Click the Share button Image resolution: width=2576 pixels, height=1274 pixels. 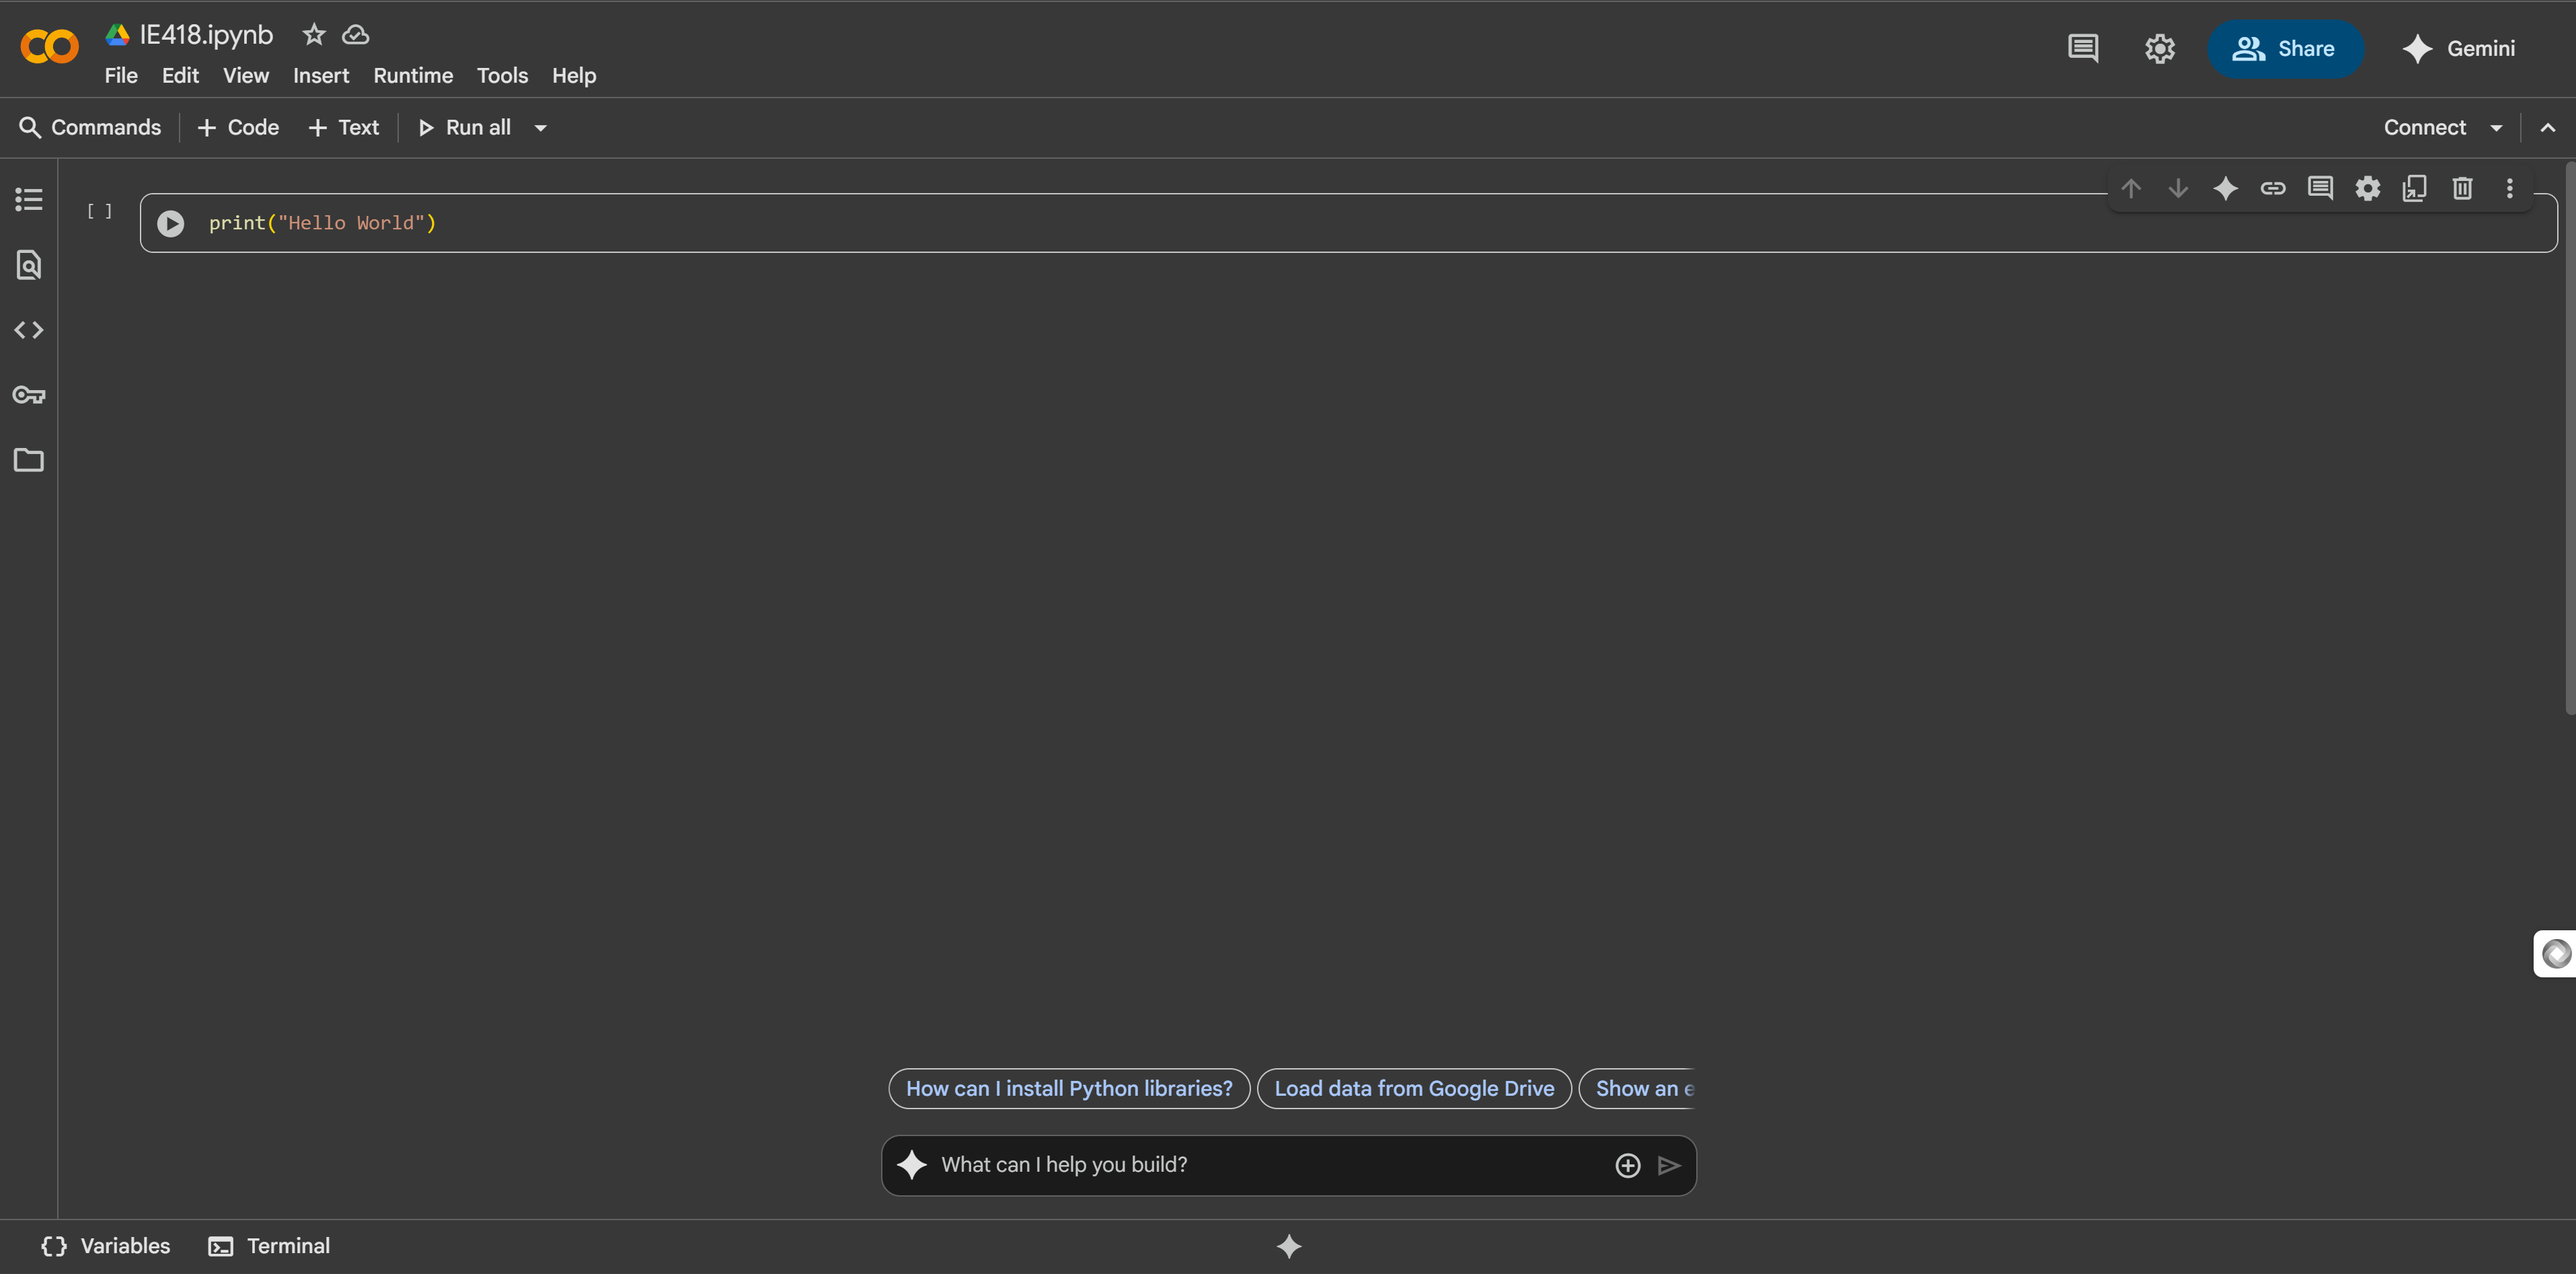tap(2285, 49)
